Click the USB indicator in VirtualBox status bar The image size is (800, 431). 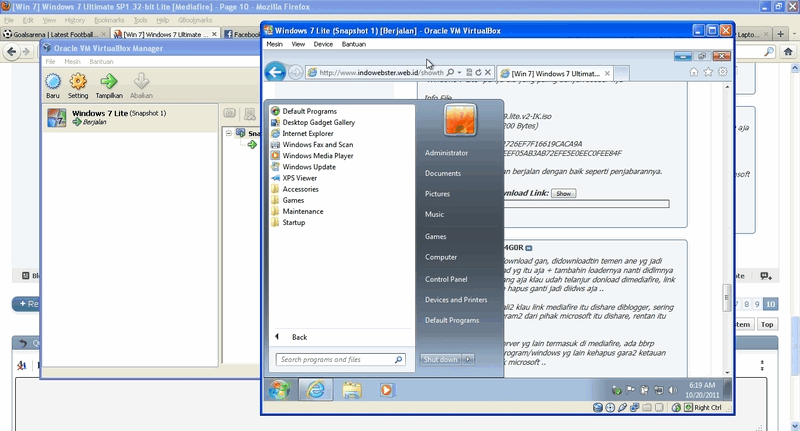(x=622, y=408)
